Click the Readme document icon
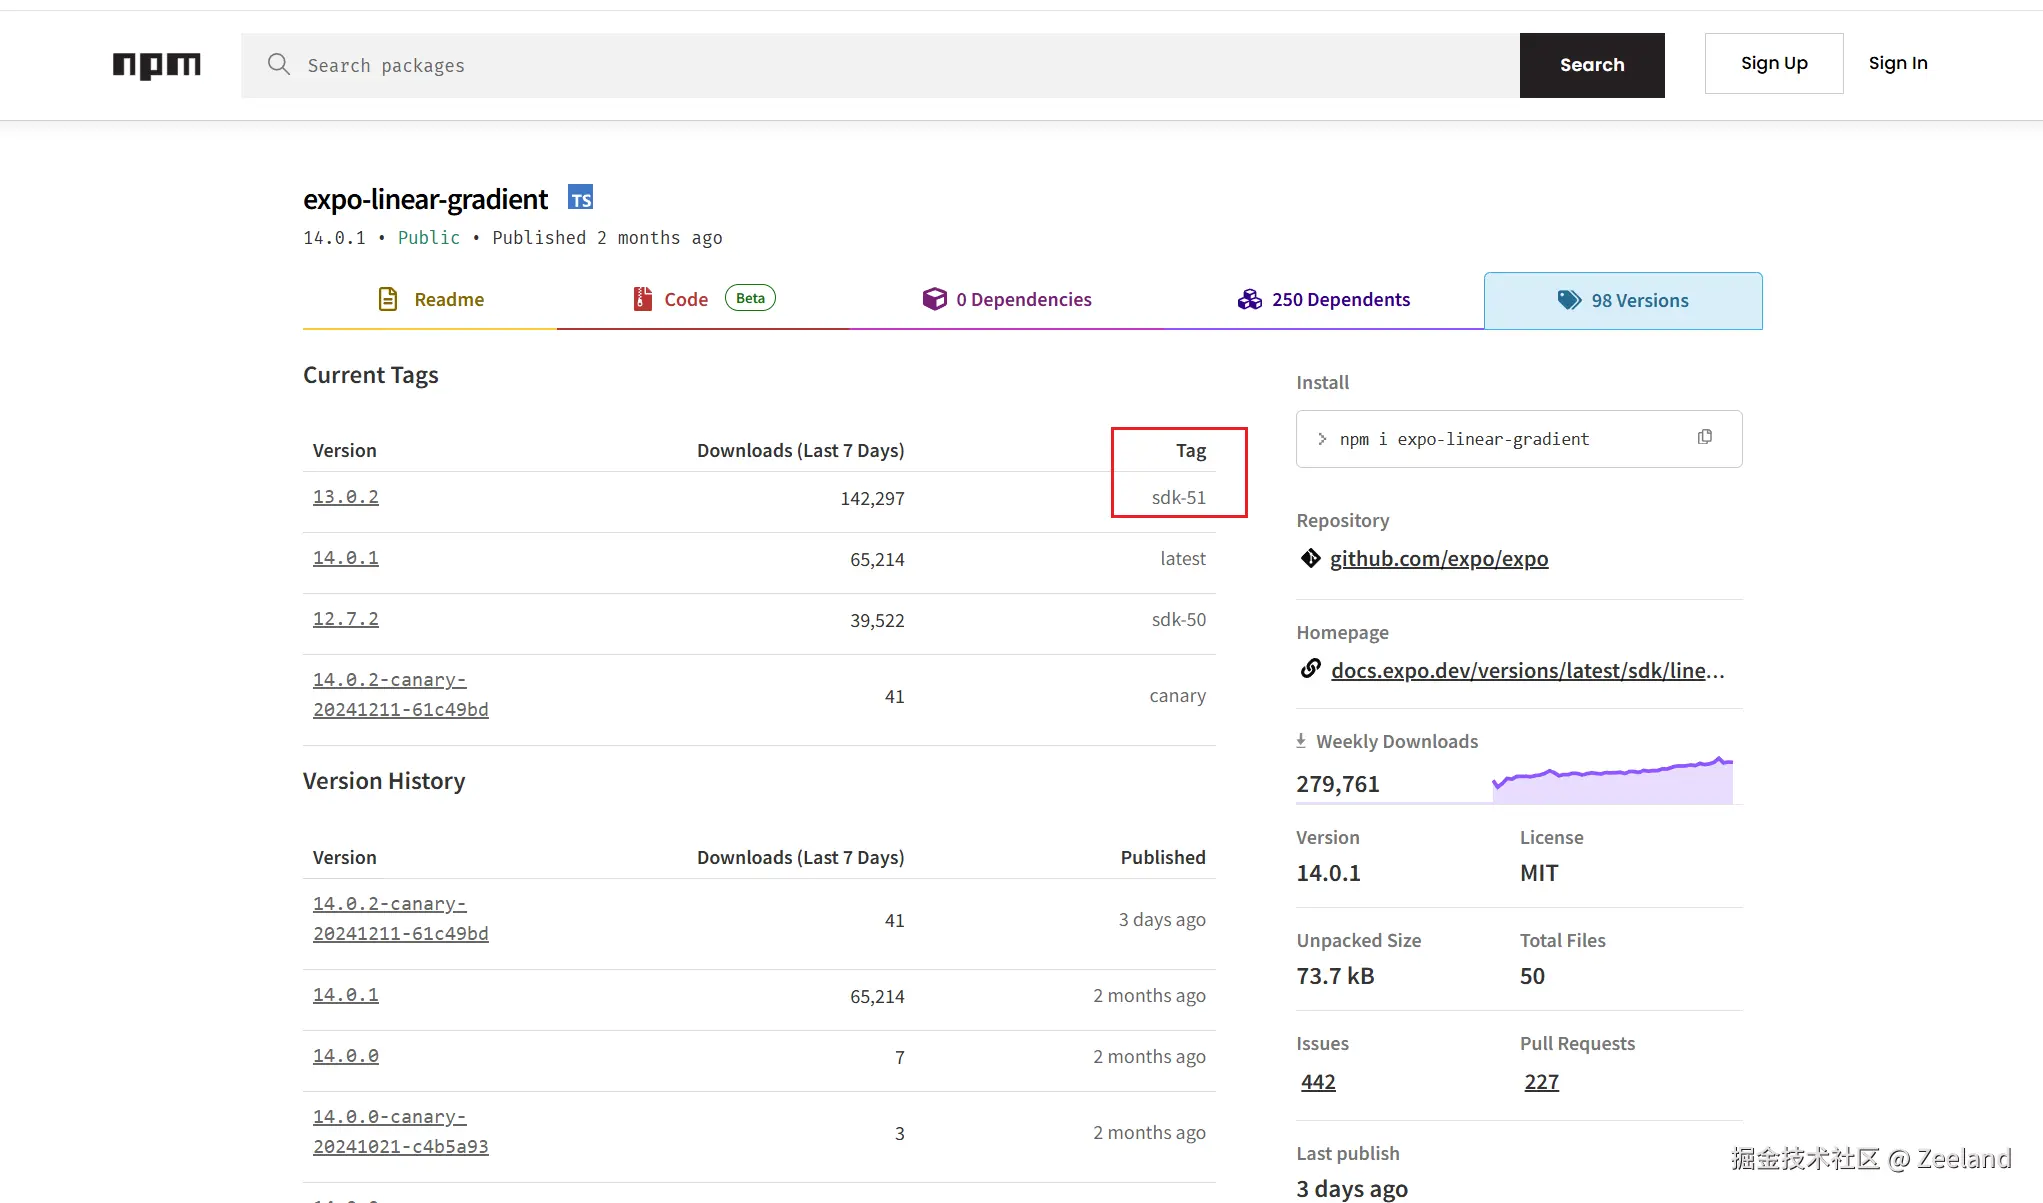The height and width of the screenshot is (1203, 2043). click(388, 299)
